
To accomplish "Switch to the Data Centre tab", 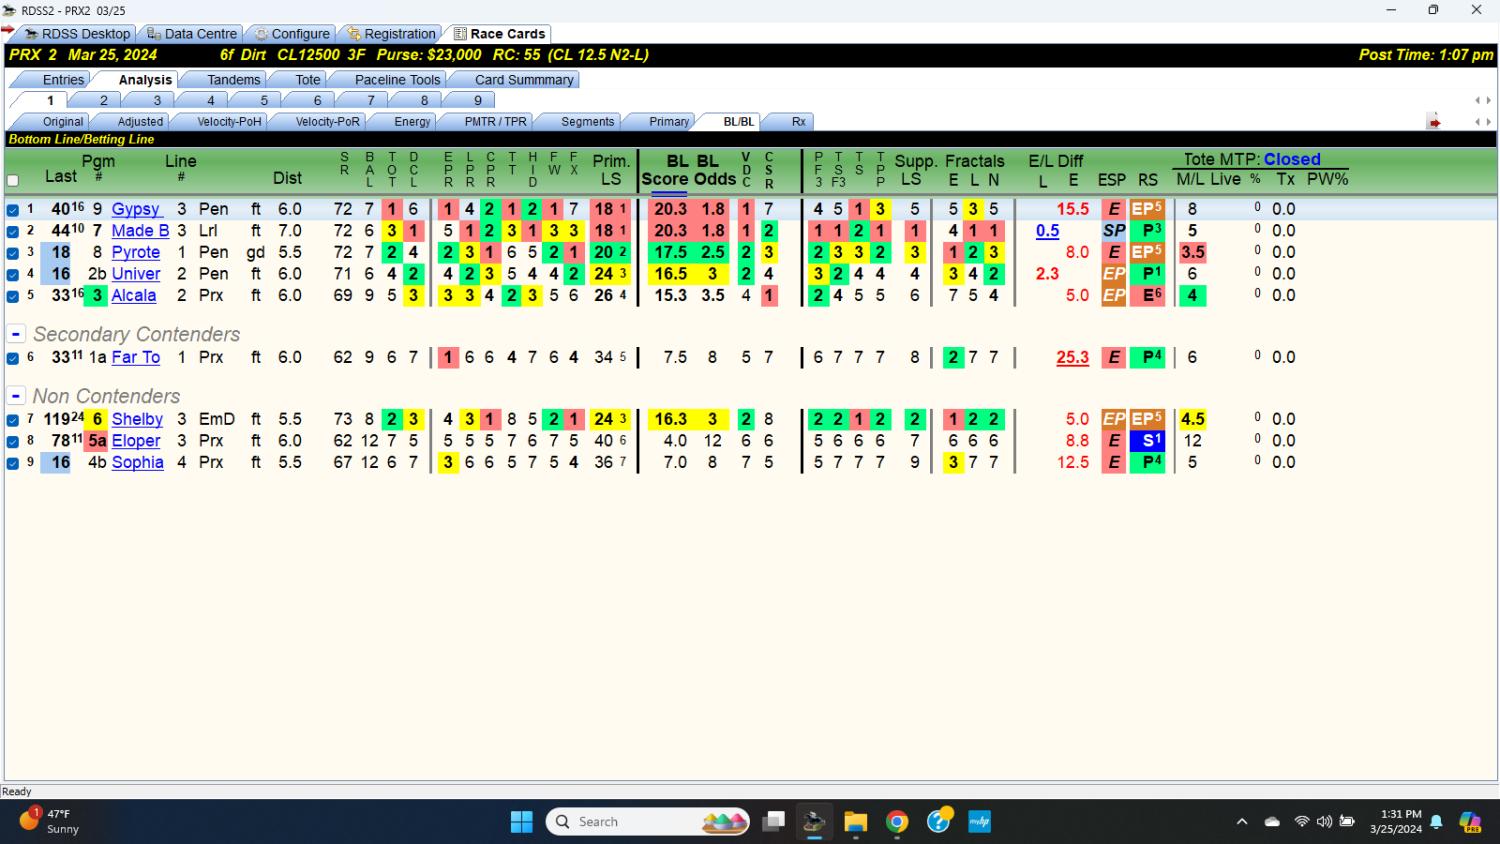I will [191, 34].
